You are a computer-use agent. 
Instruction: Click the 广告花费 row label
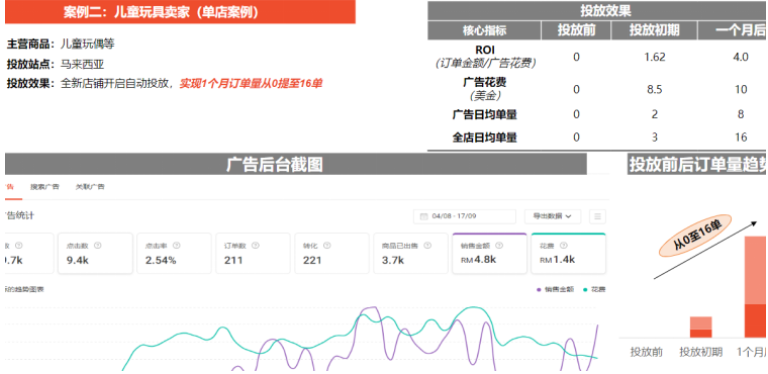coord(484,88)
